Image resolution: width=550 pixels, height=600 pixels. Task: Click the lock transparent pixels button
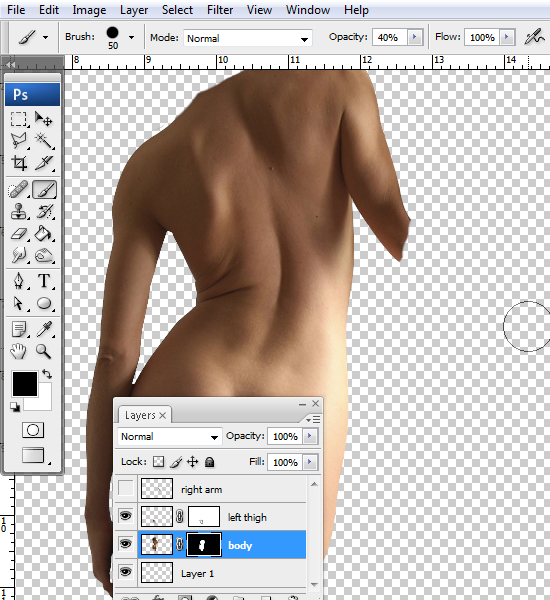158,462
